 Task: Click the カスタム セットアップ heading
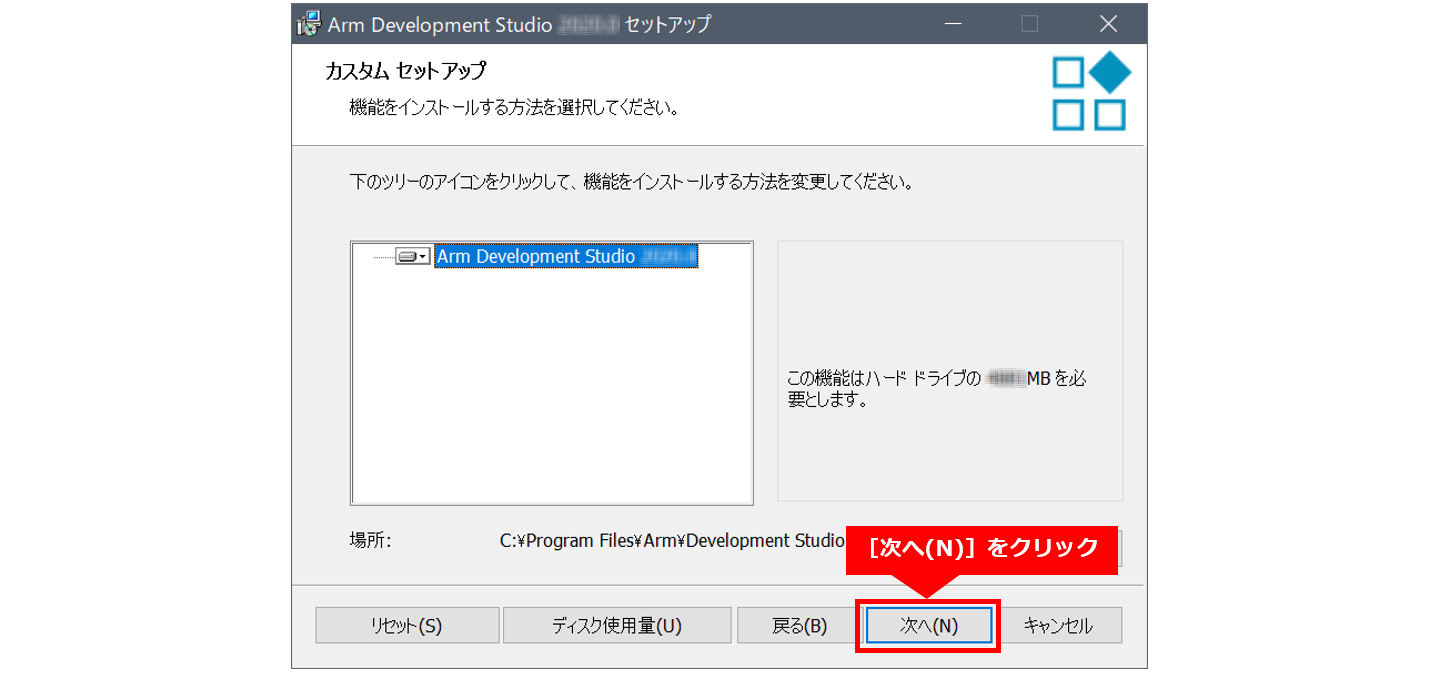click(405, 71)
